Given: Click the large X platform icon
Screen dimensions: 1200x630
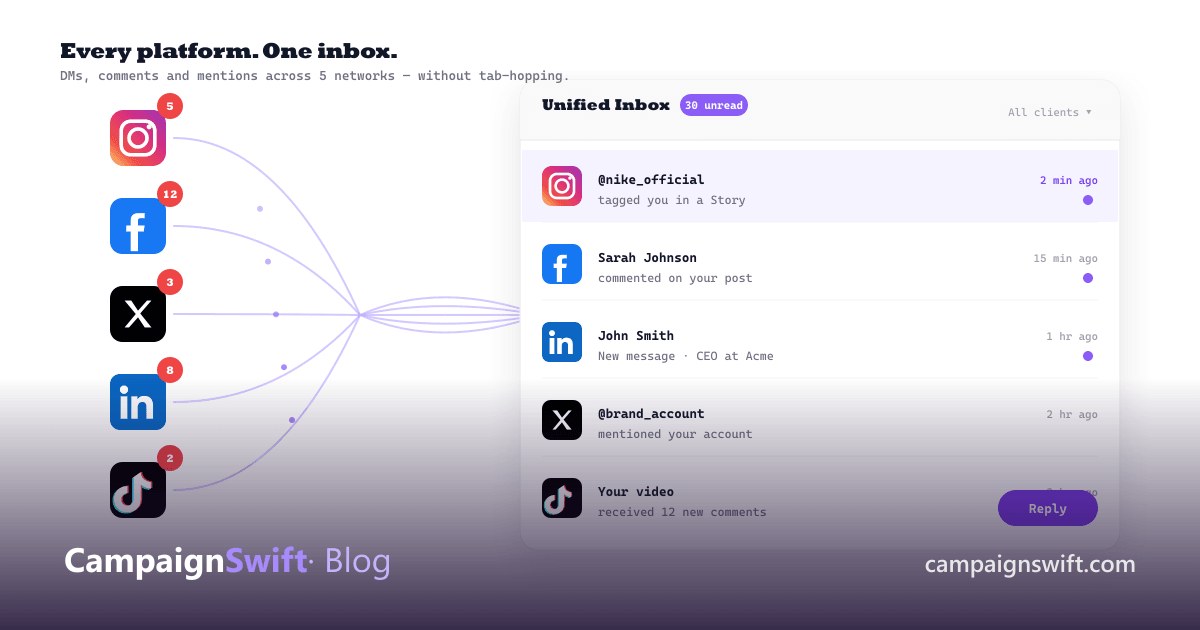Looking at the screenshot, I should [x=138, y=314].
